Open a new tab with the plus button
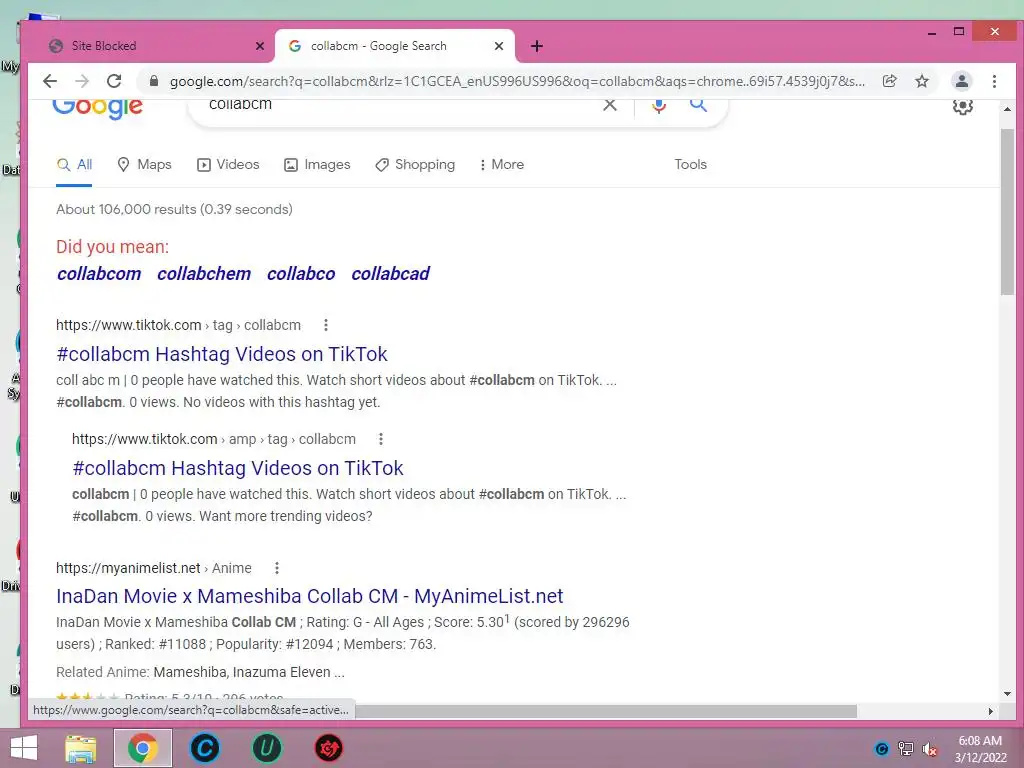Screen dimensions: 1024x768 pos(537,46)
